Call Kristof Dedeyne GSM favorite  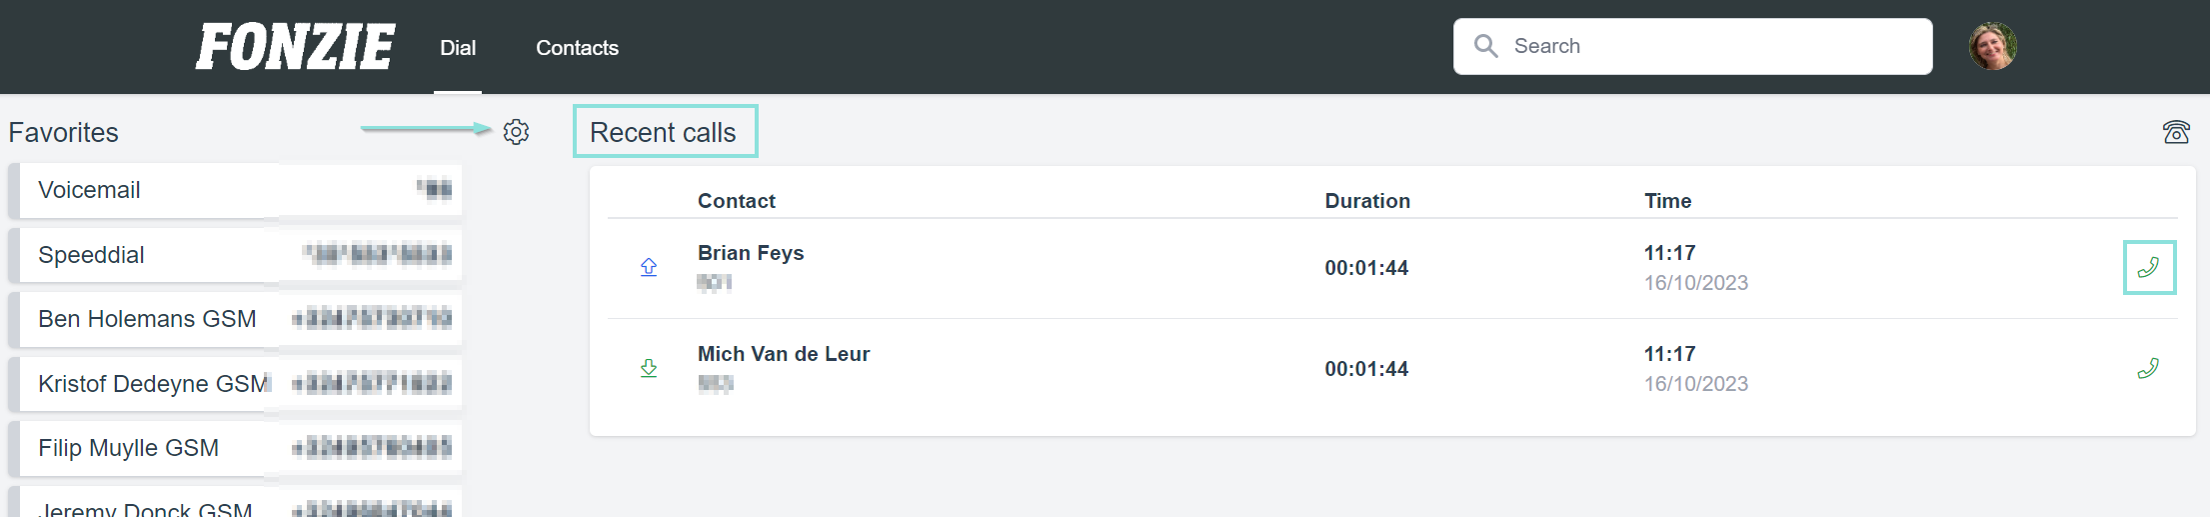coord(236,384)
